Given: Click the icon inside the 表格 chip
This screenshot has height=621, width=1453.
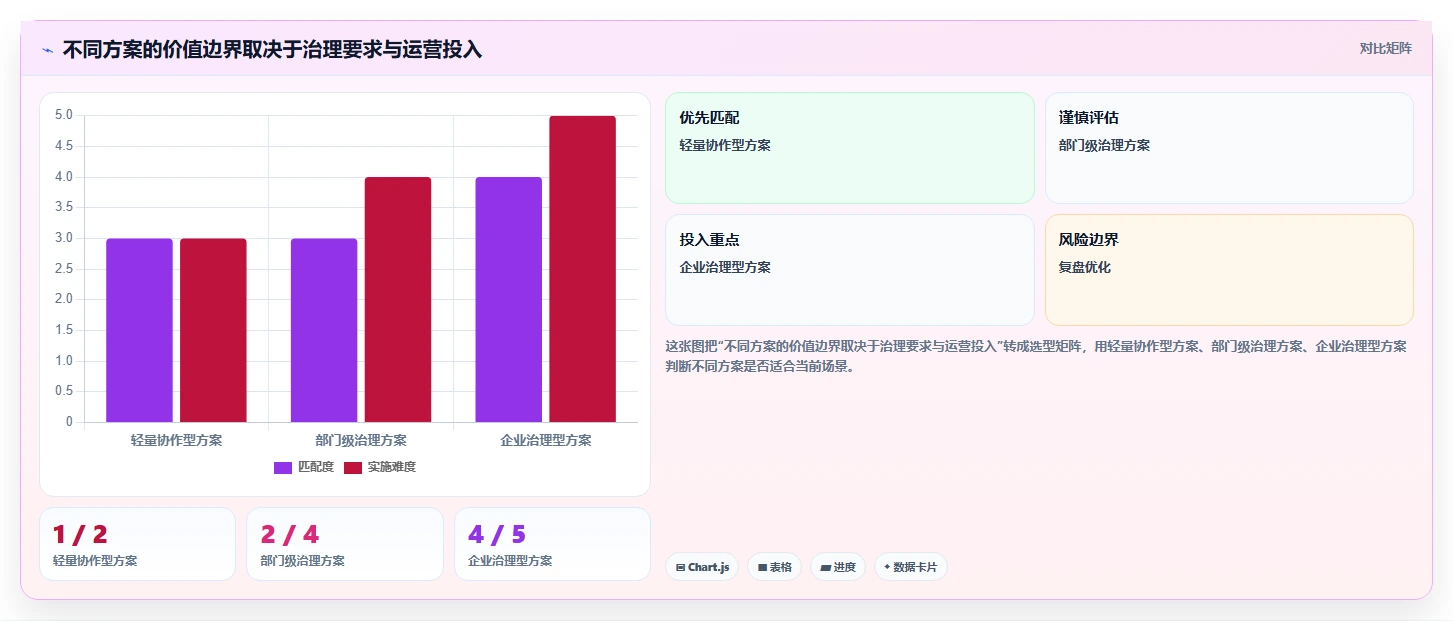Looking at the screenshot, I should 762,567.
